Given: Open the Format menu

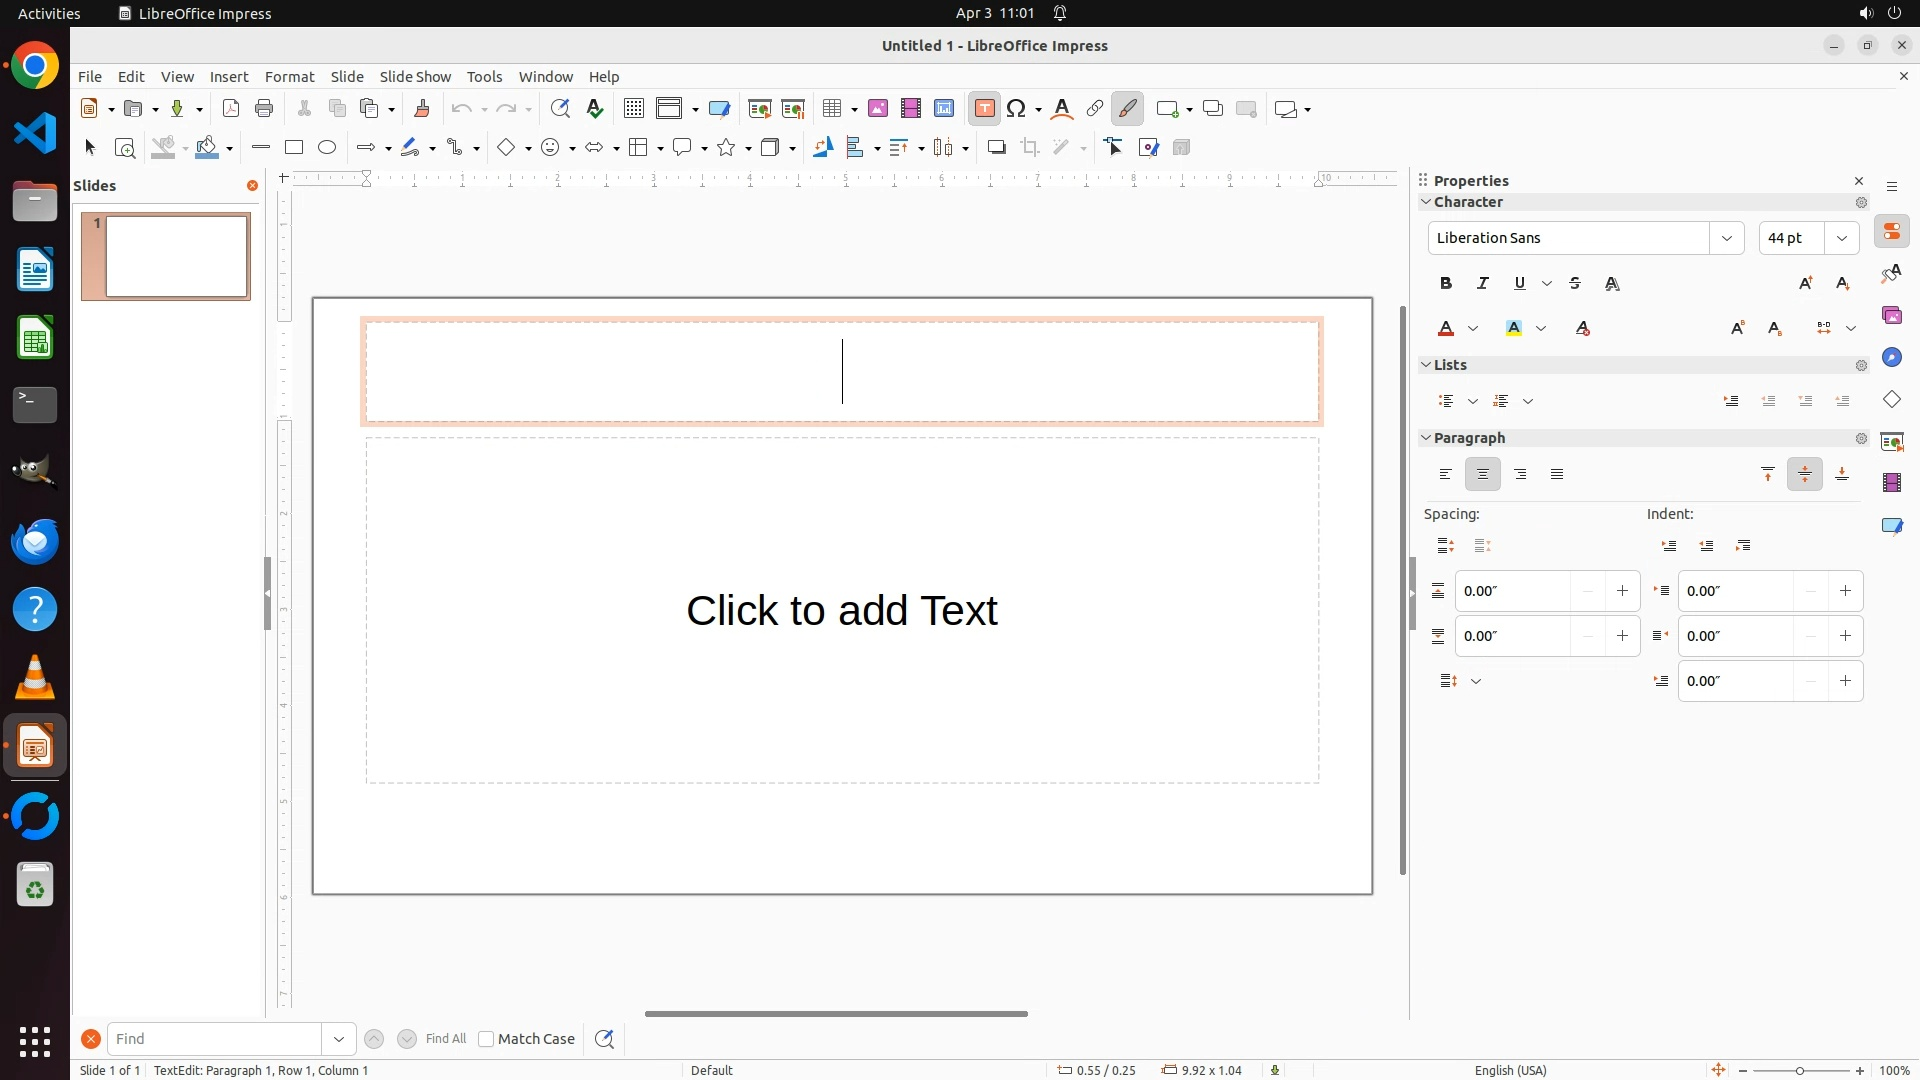Looking at the screenshot, I should [289, 77].
